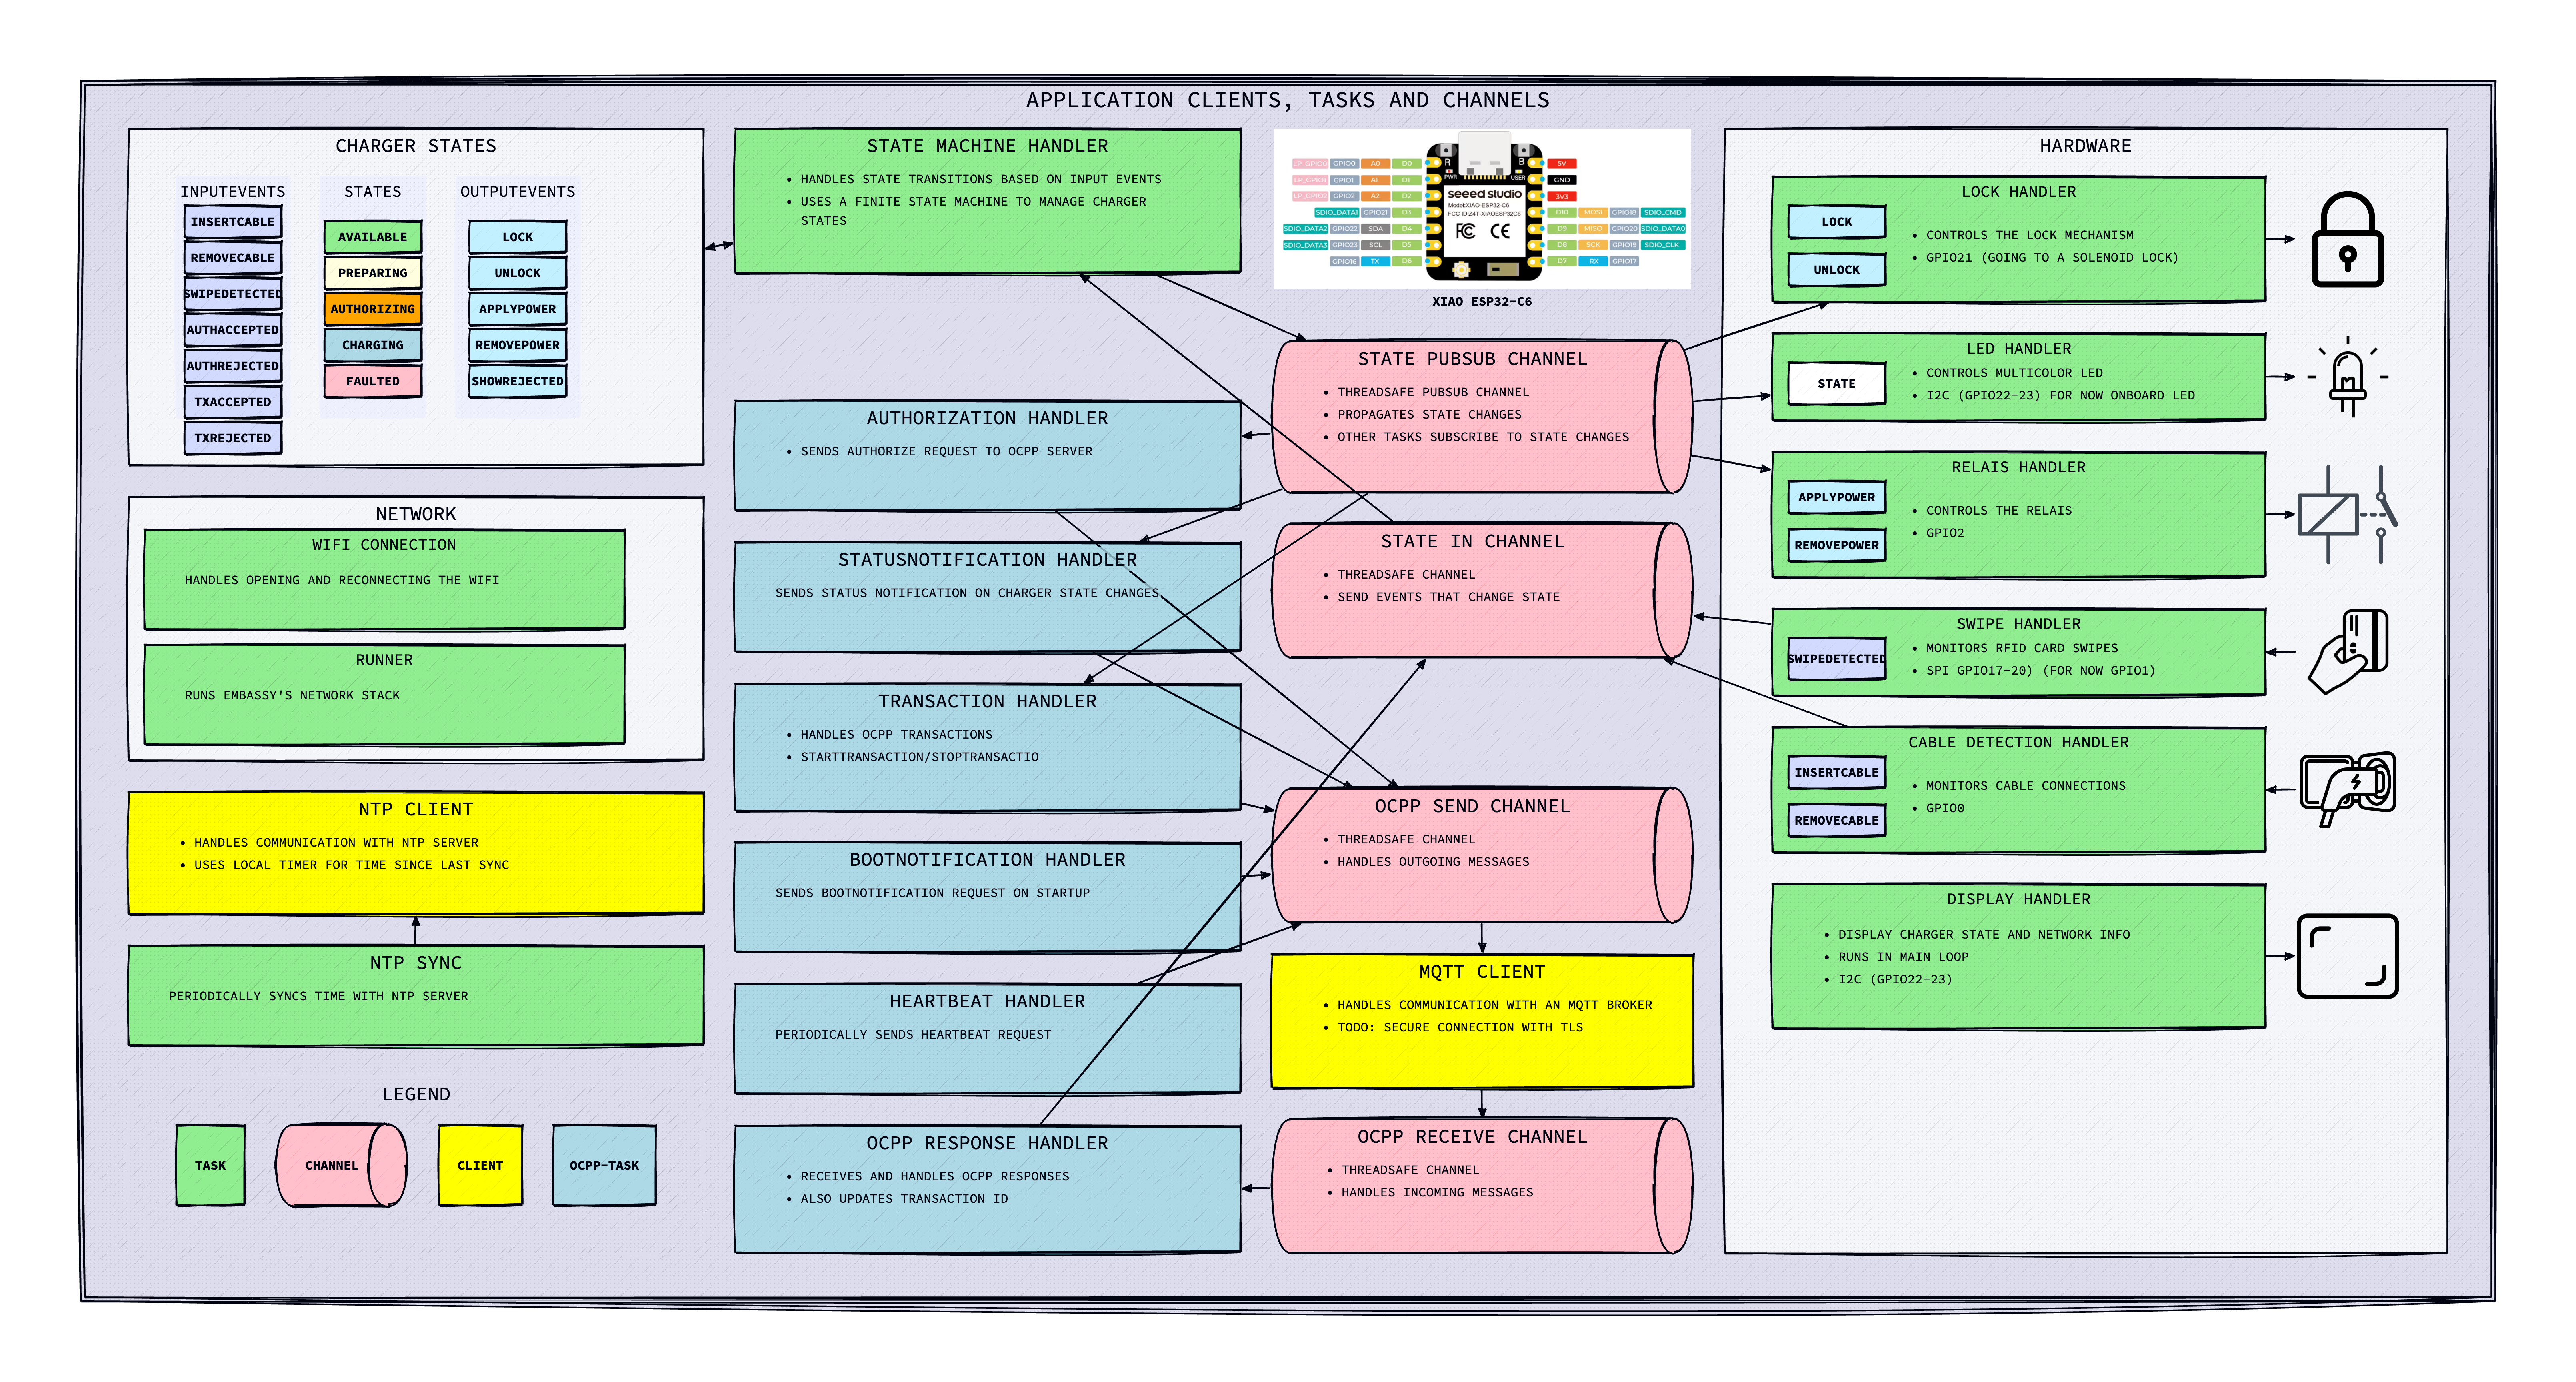The height and width of the screenshot is (1382, 2576).
Task: Click the PREPARING state box
Action: coord(372,273)
